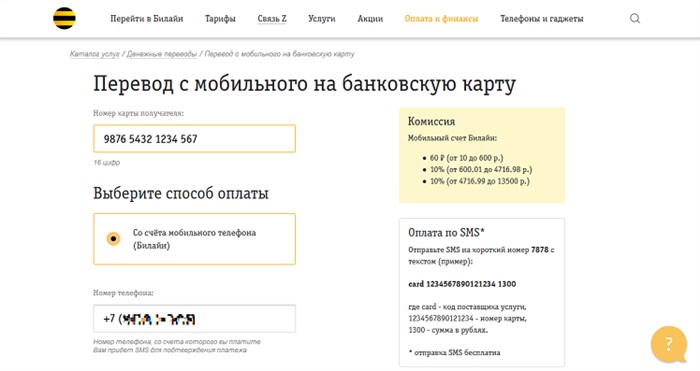
Task: Open the 'Перейти в Билайн' menu
Action: tap(147, 19)
